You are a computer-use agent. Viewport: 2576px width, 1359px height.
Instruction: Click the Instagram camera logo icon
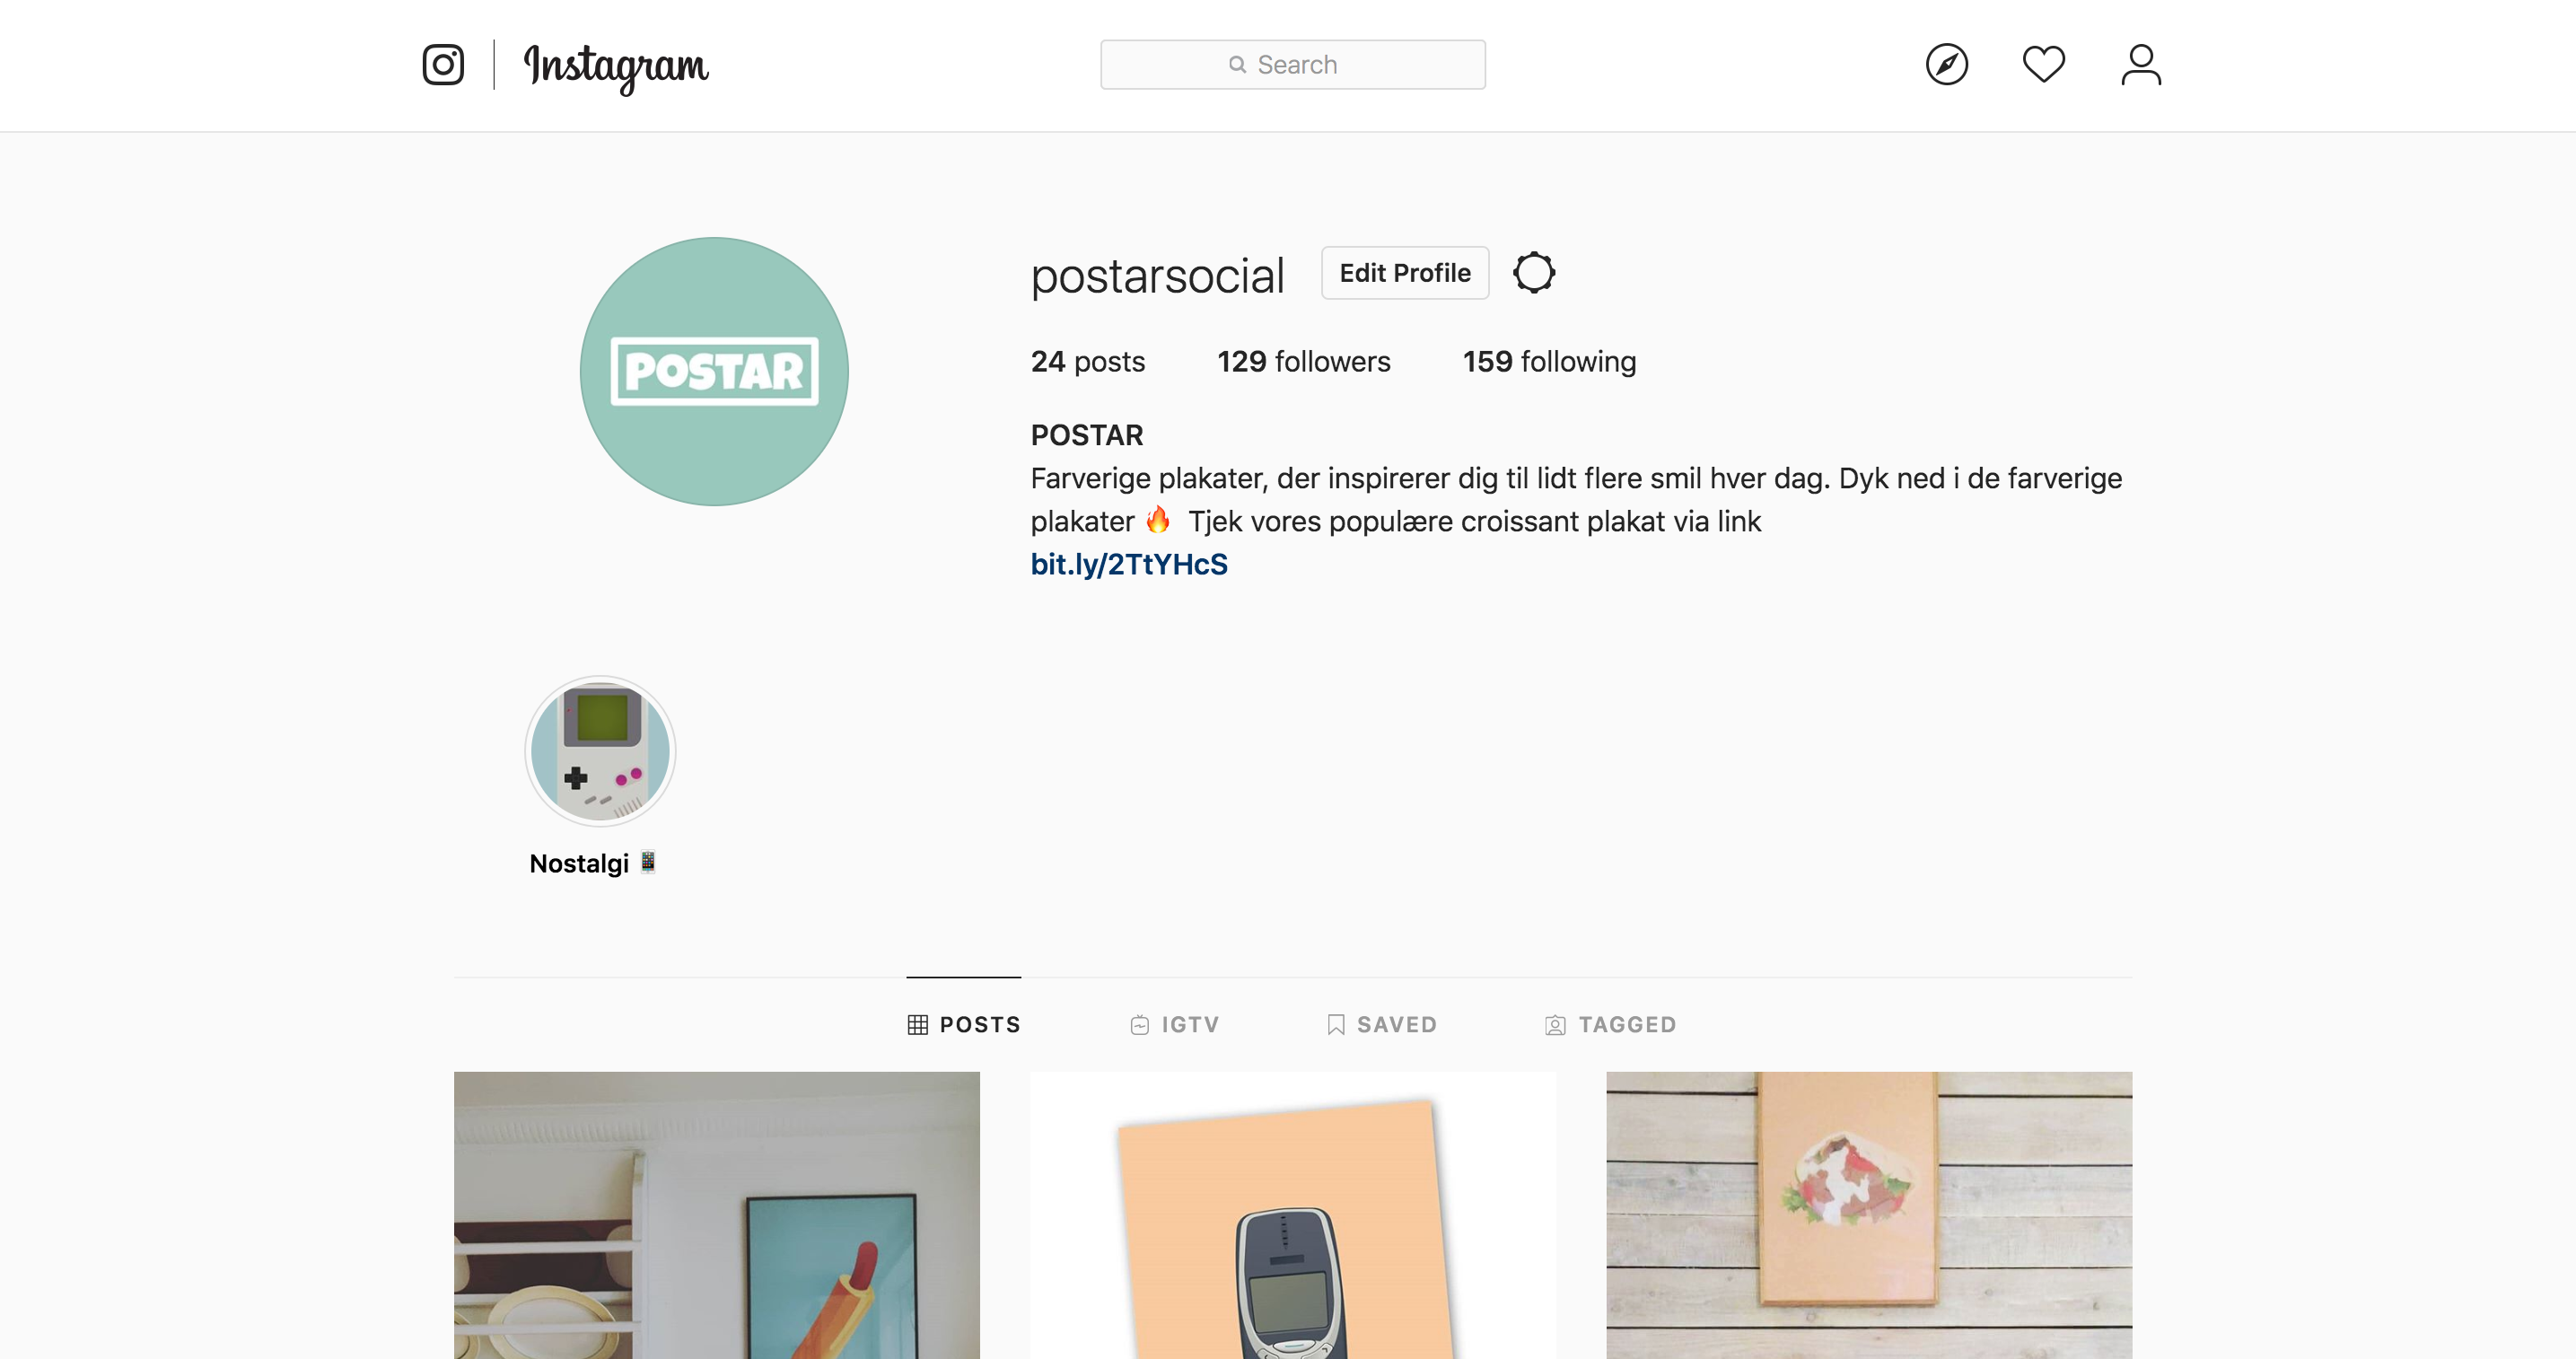pos(443,65)
